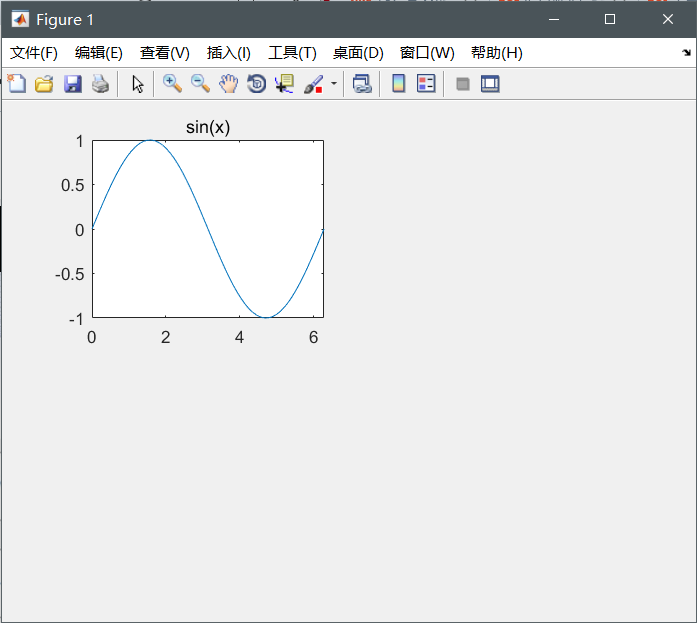Open the 桌面(D) menu
Image resolution: width=697 pixels, height=623 pixels.
pos(358,53)
